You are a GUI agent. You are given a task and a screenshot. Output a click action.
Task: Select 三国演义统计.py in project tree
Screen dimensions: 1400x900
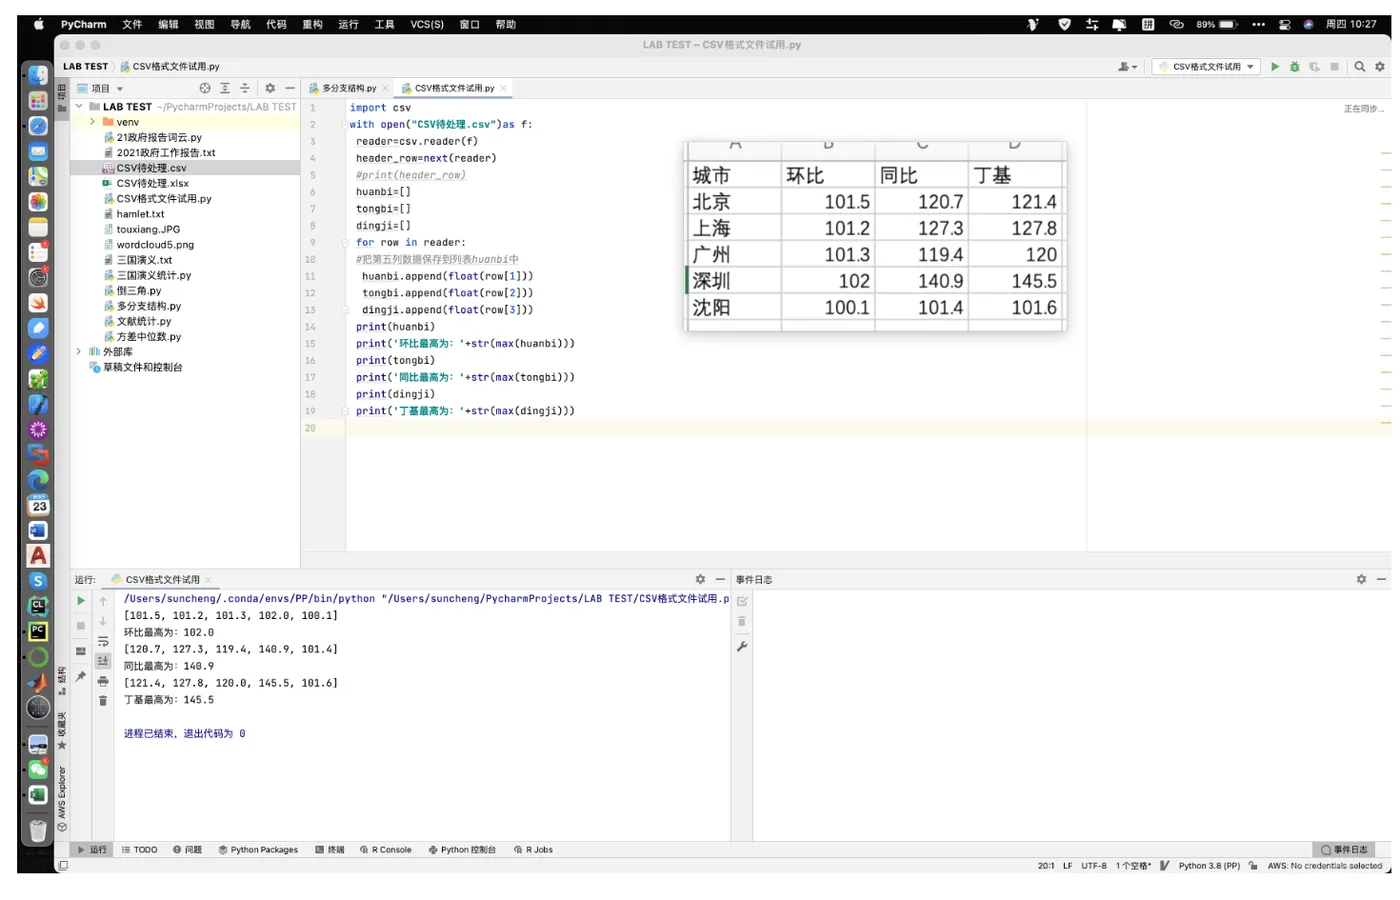coord(153,275)
